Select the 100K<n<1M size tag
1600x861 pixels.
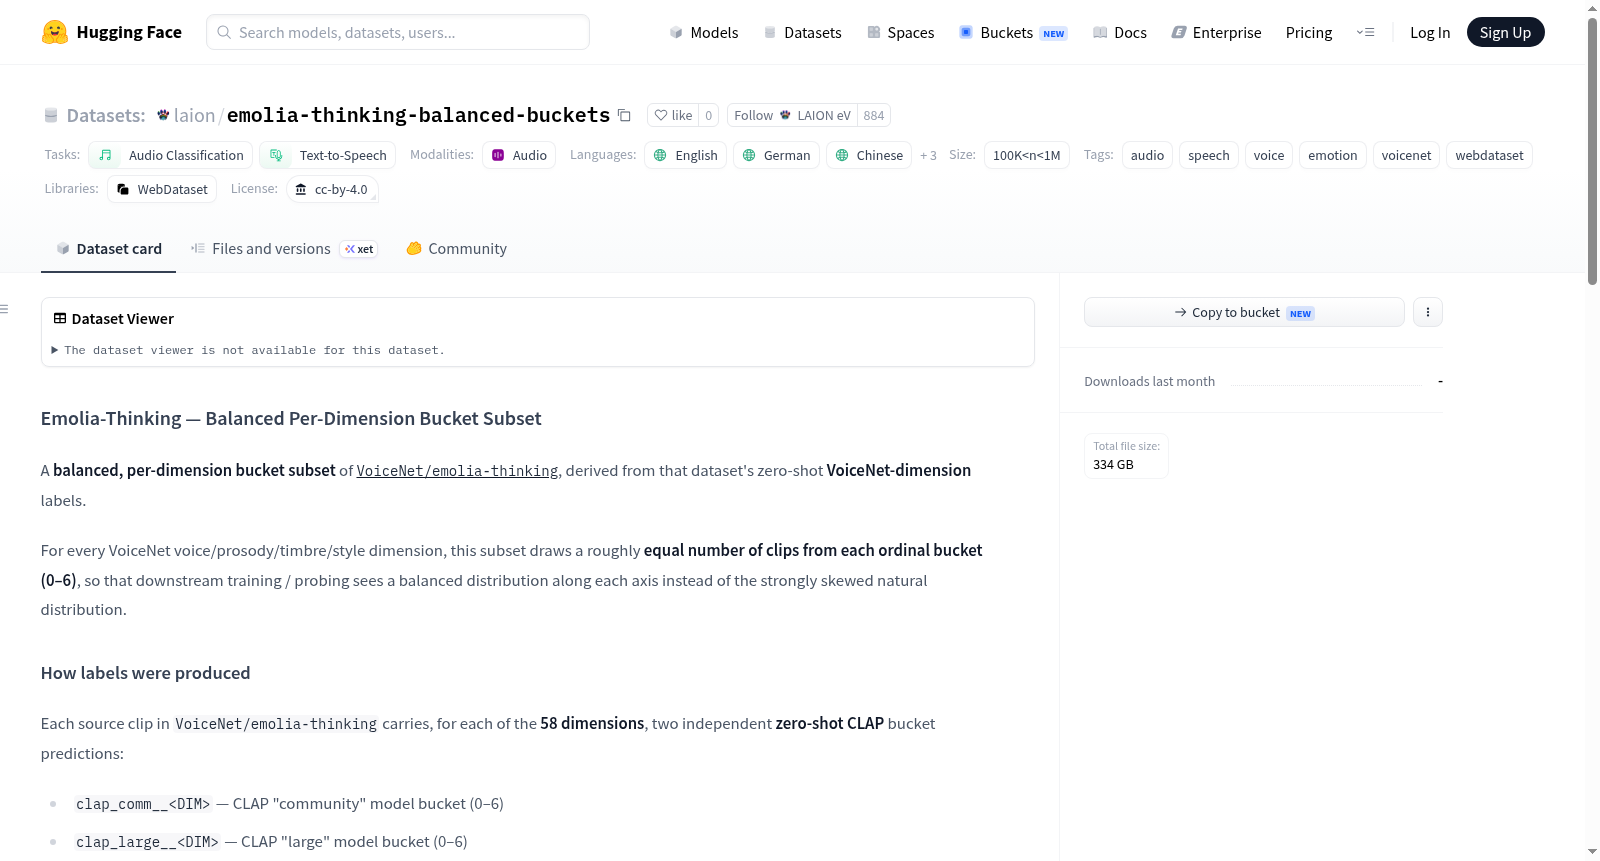(1027, 155)
